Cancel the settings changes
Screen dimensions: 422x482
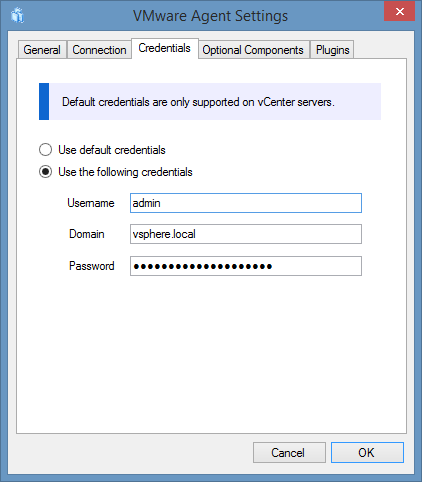pyautogui.click(x=289, y=452)
